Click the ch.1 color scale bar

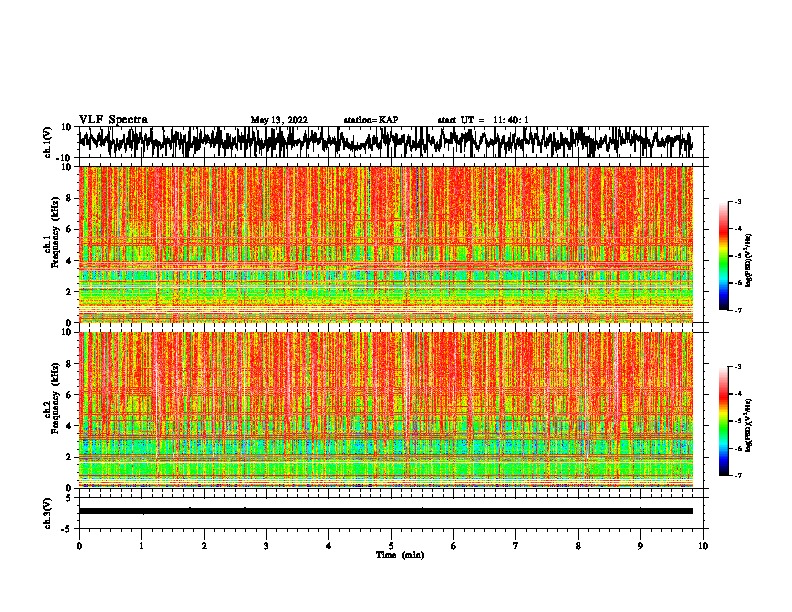(x=724, y=255)
